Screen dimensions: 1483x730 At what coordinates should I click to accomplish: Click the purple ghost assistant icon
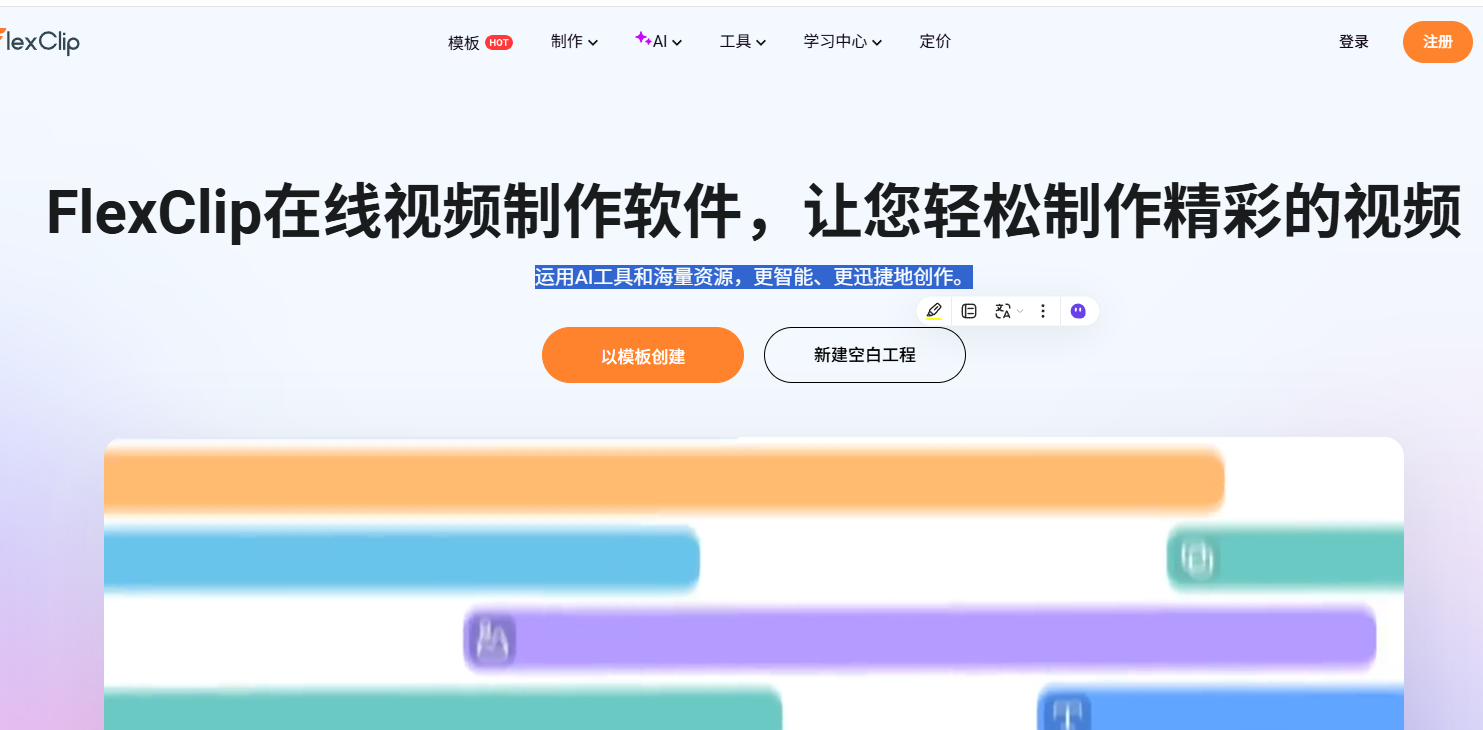click(x=1078, y=311)
